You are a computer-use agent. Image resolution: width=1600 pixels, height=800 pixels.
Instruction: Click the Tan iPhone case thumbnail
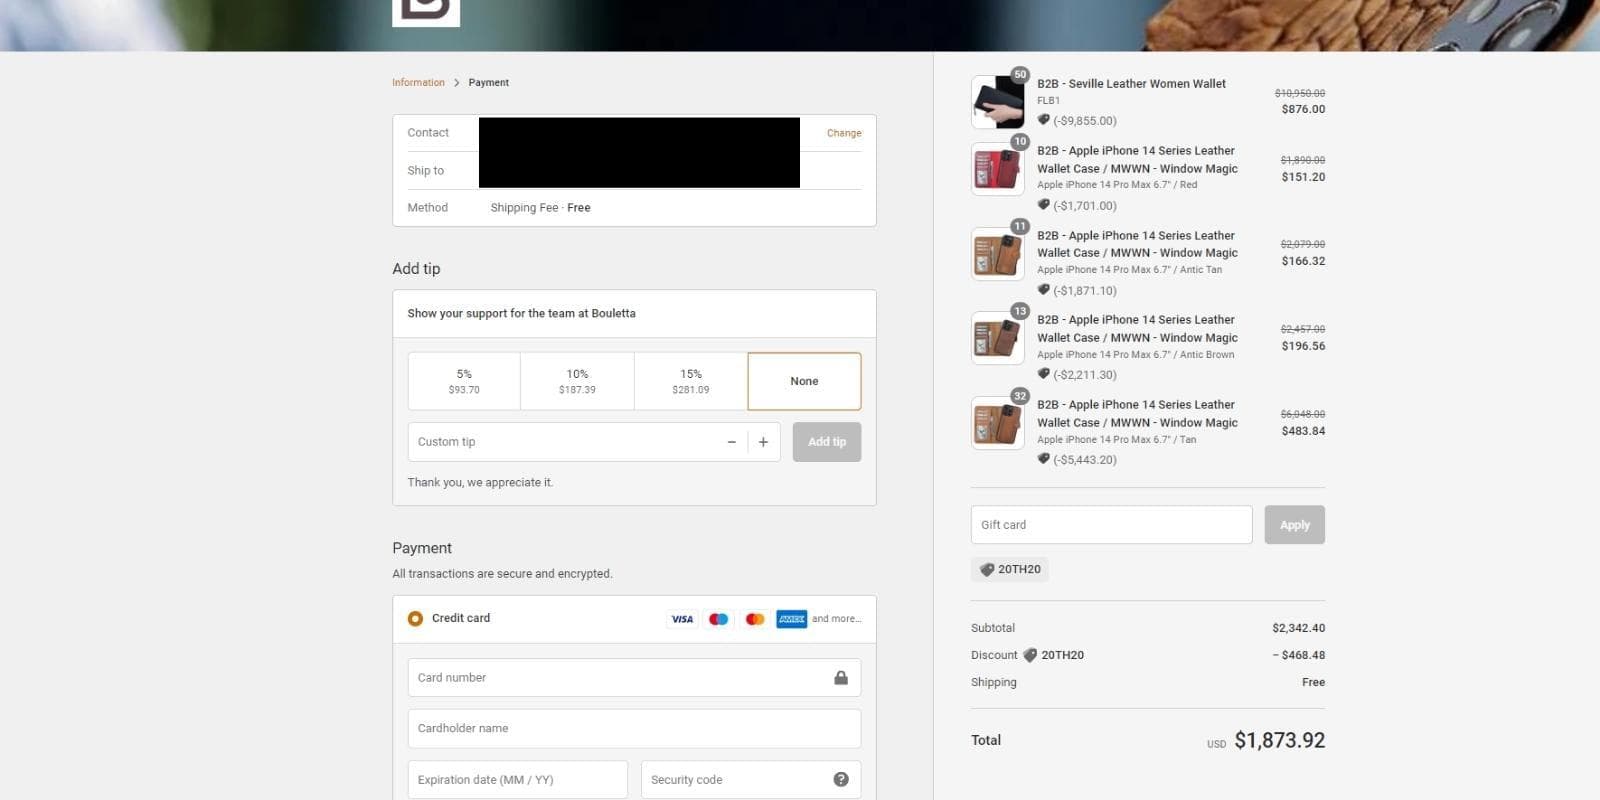pyautogui.click(x=998, y=423)
